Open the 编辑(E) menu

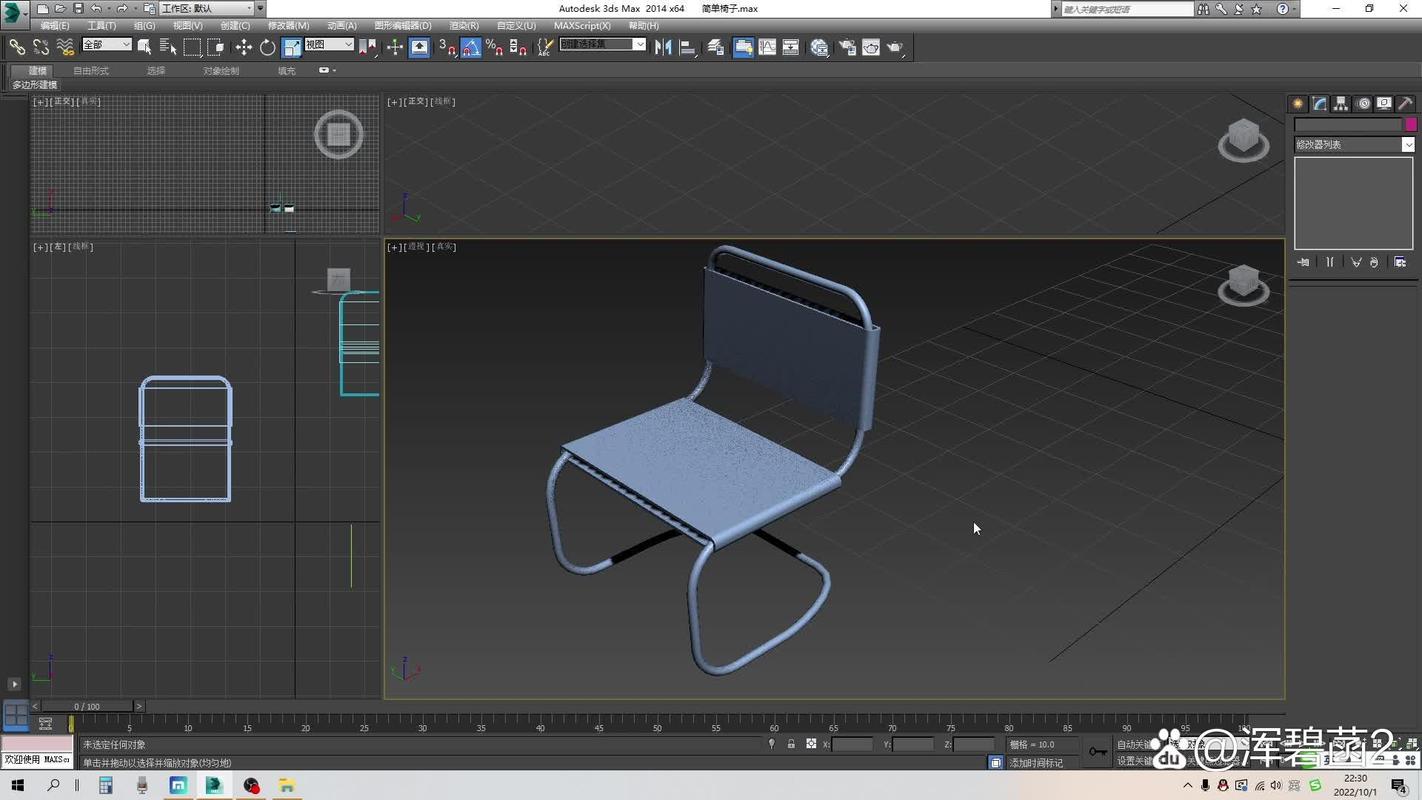(55, 26)
